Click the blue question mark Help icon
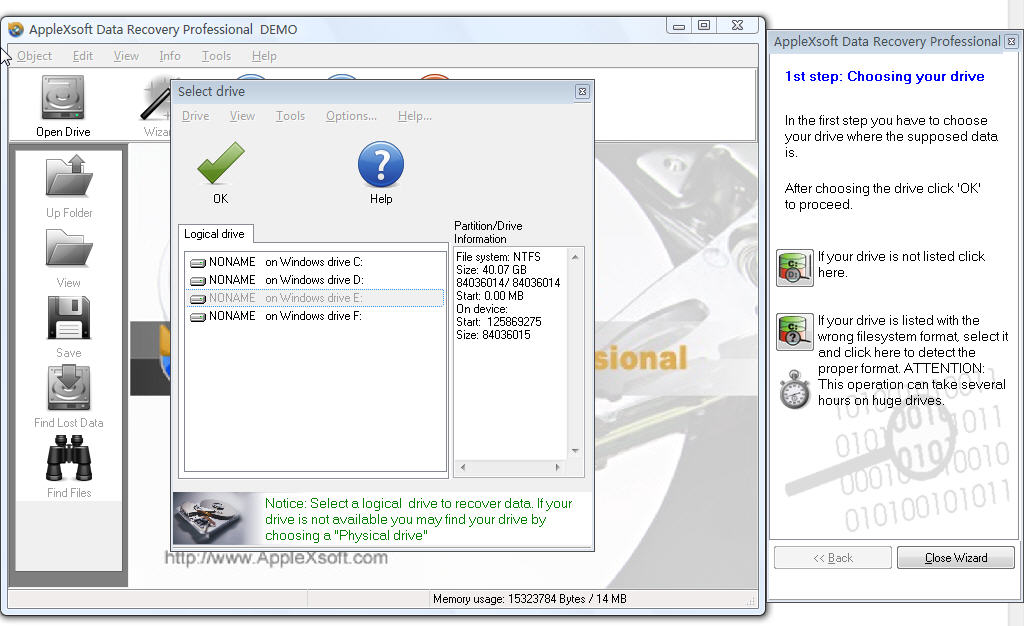Image resolution: width=1024 pixels, height=626 pixels. click(x=381, y=164)
